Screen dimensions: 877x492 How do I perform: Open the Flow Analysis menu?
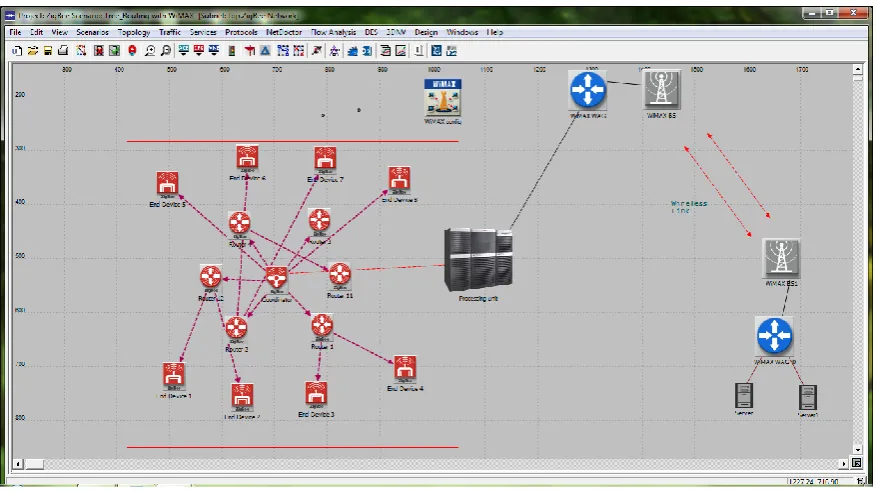(333, 32)
